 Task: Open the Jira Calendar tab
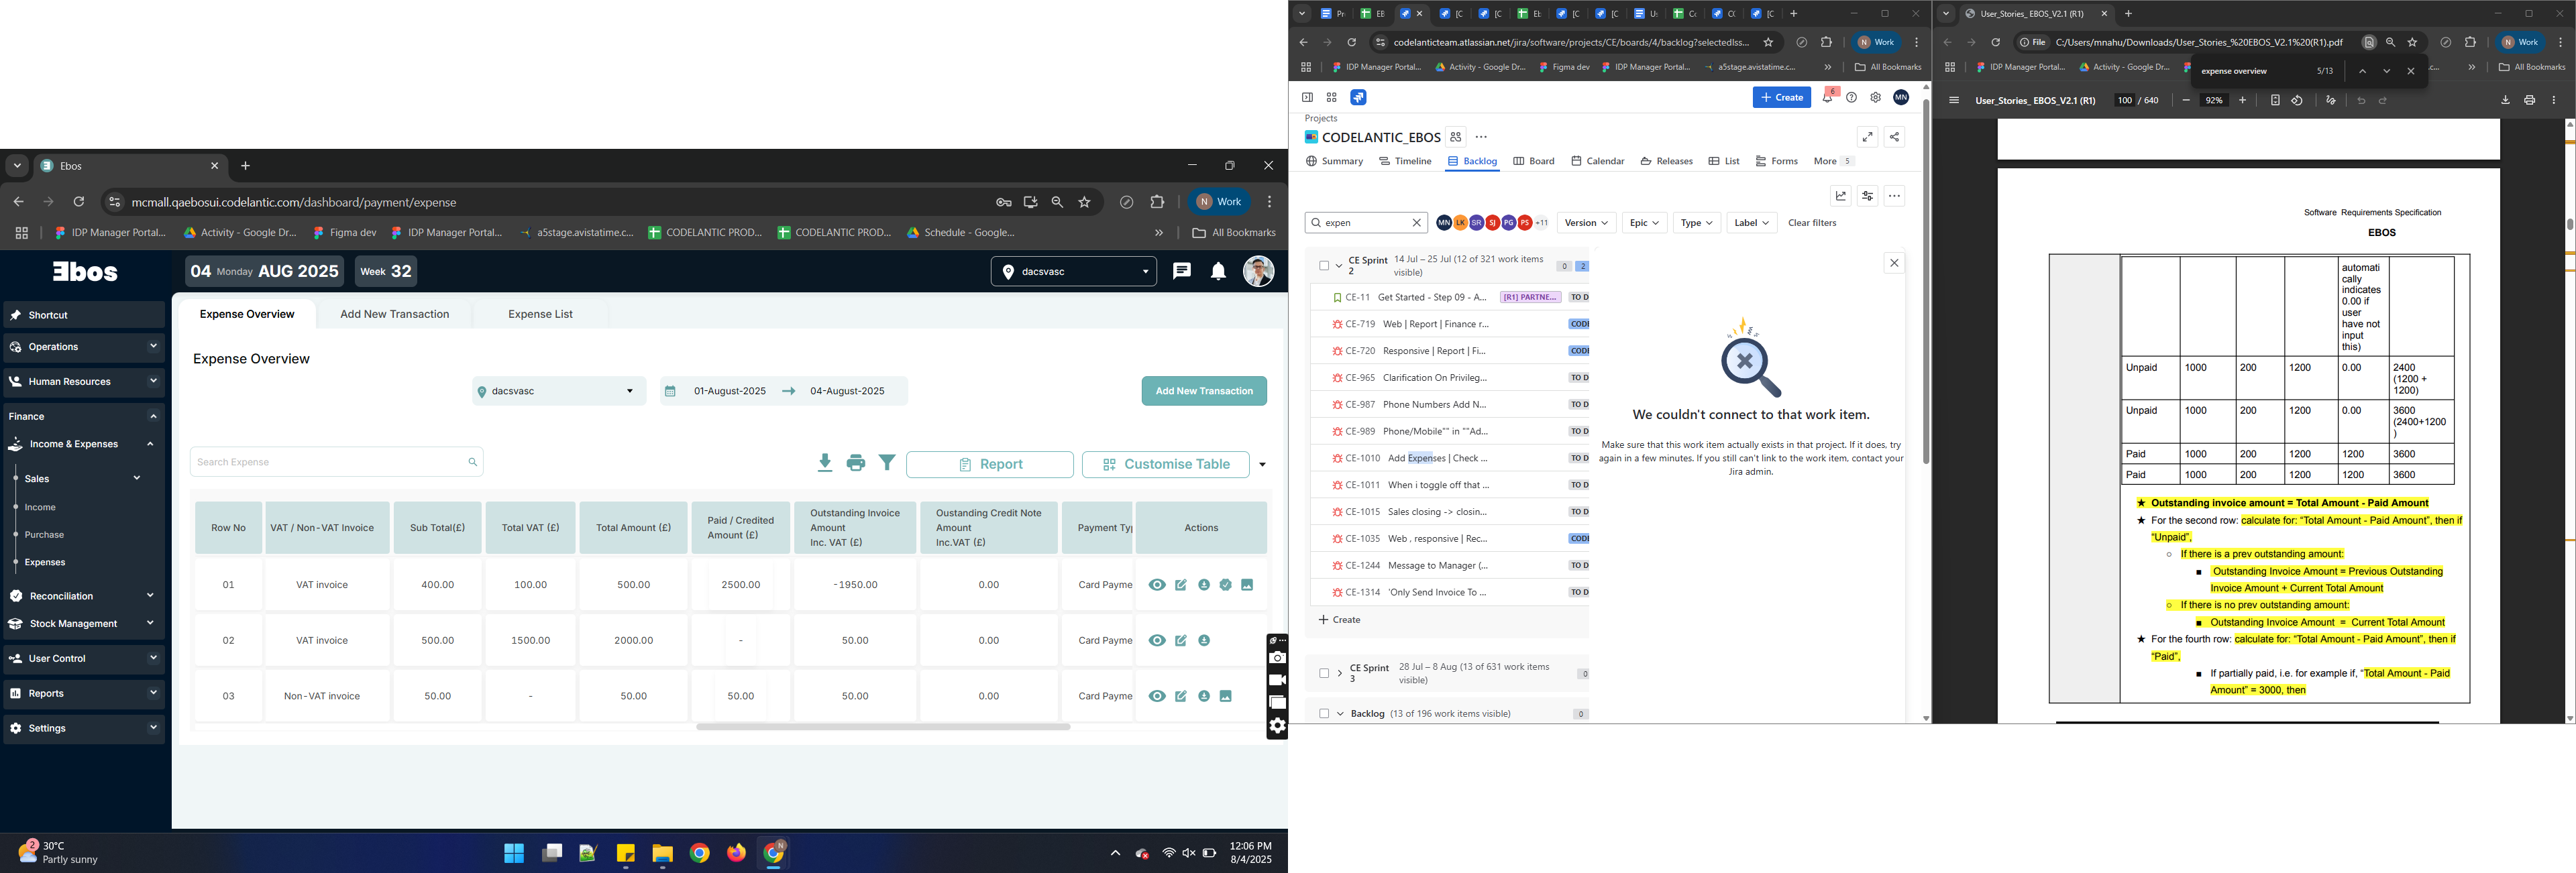(x=1598, y=161)
